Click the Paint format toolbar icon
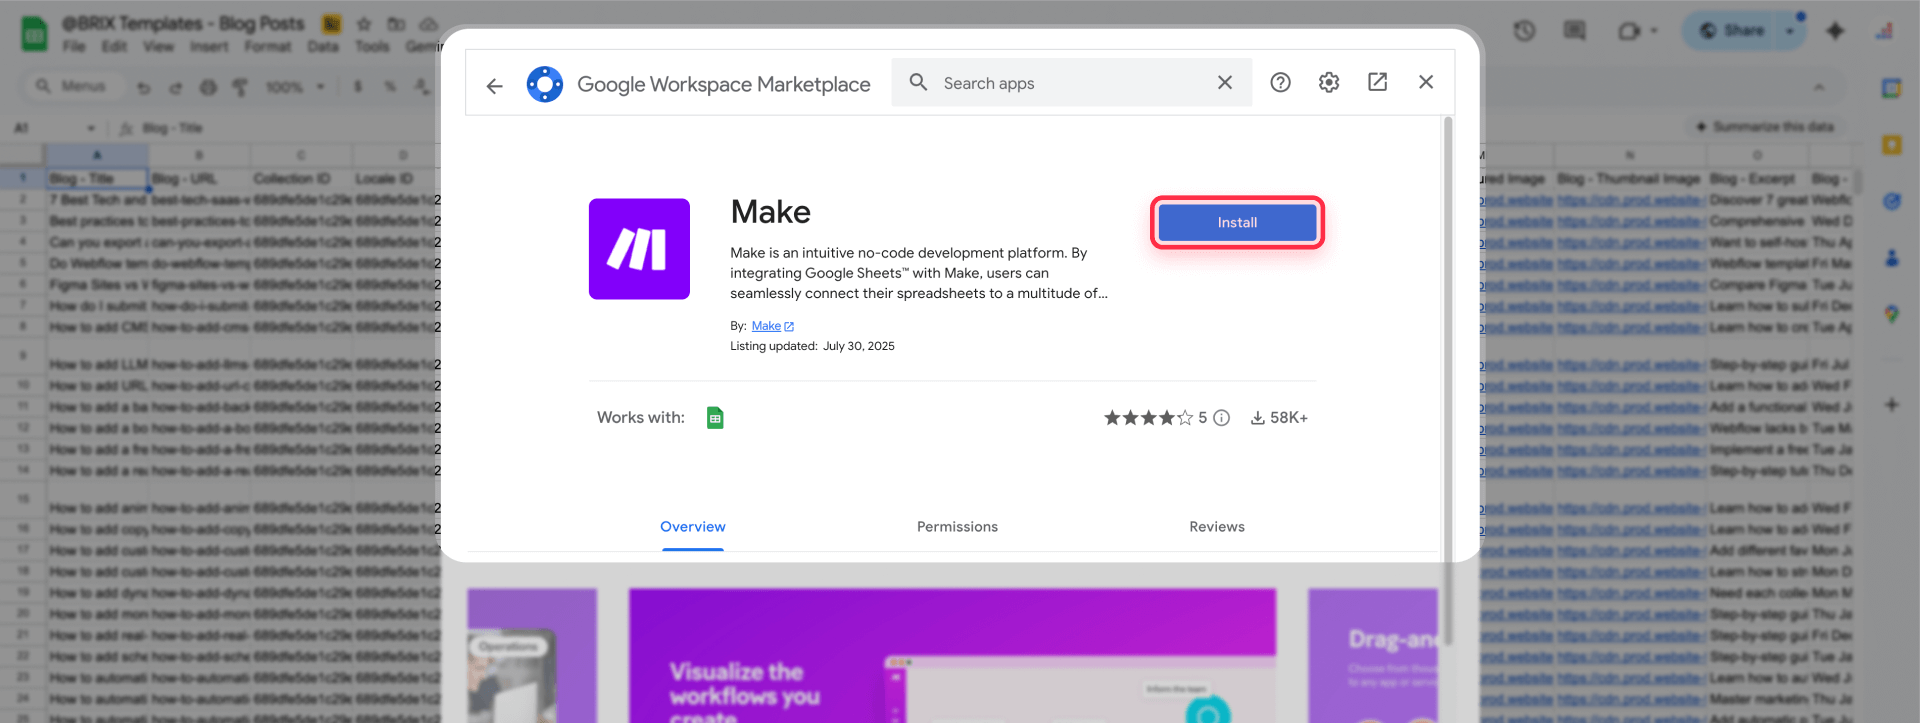The width and height of the screenshot is (1920, 723). point(240,87)
